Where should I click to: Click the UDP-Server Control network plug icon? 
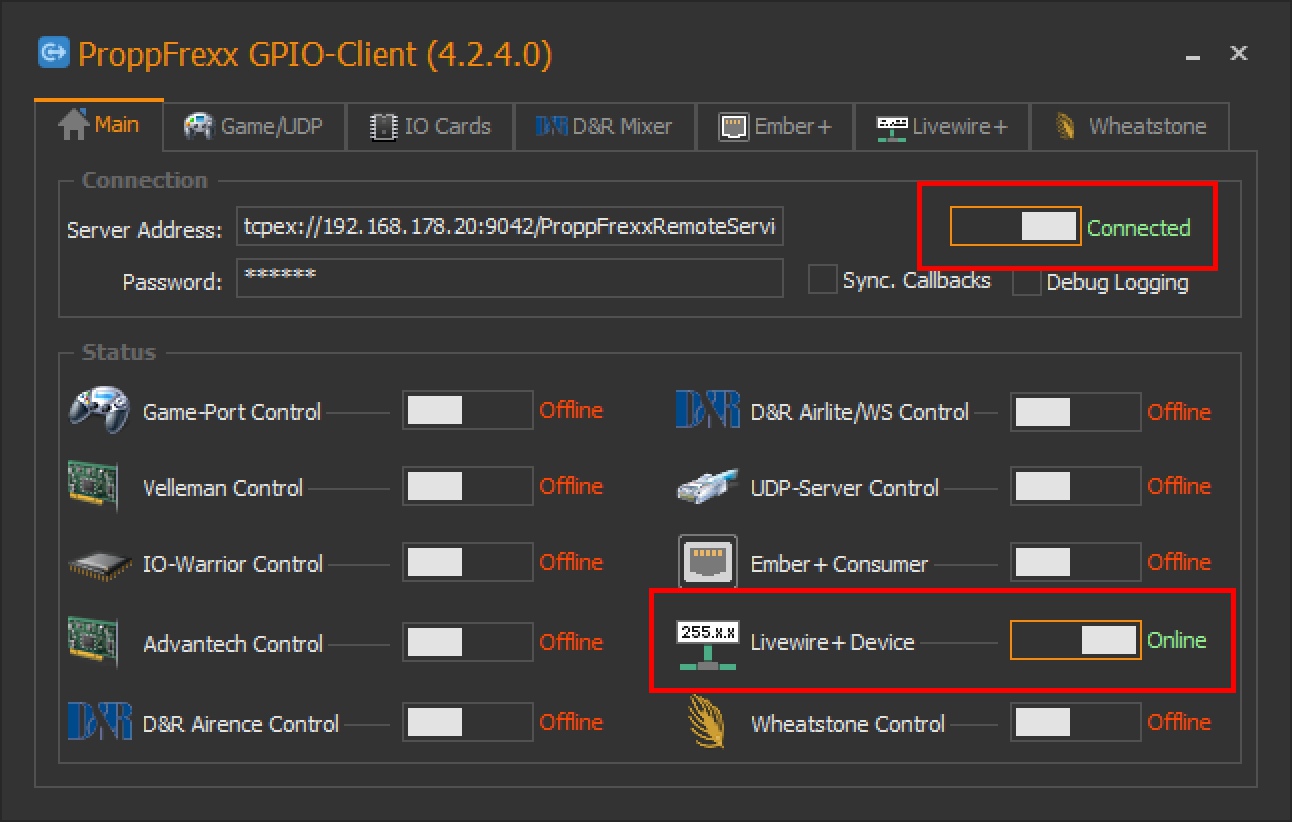click(708, 487)
